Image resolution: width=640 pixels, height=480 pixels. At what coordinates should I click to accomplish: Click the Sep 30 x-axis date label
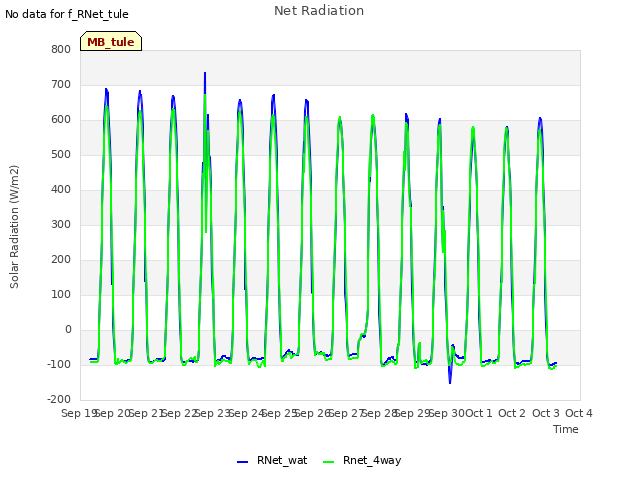pos(447,413)
